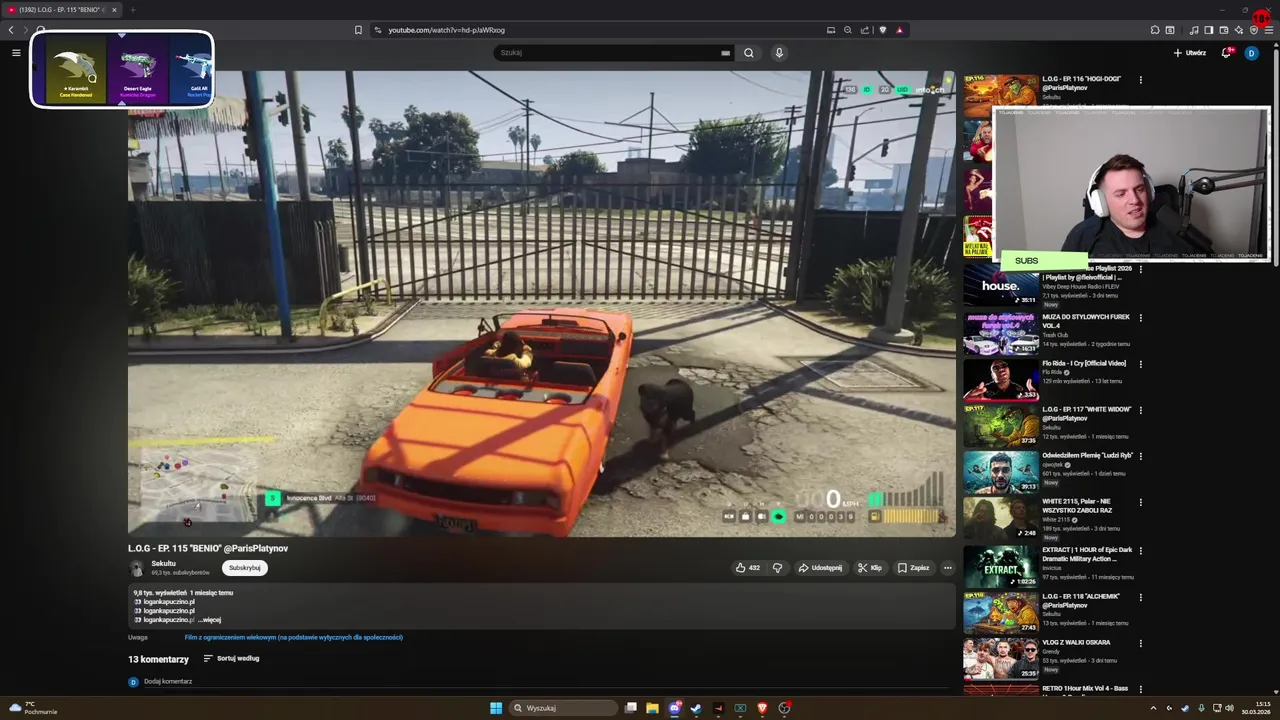Like the video (432 likes)
Screen dimensions: 1280x720
tap(748, 568)
